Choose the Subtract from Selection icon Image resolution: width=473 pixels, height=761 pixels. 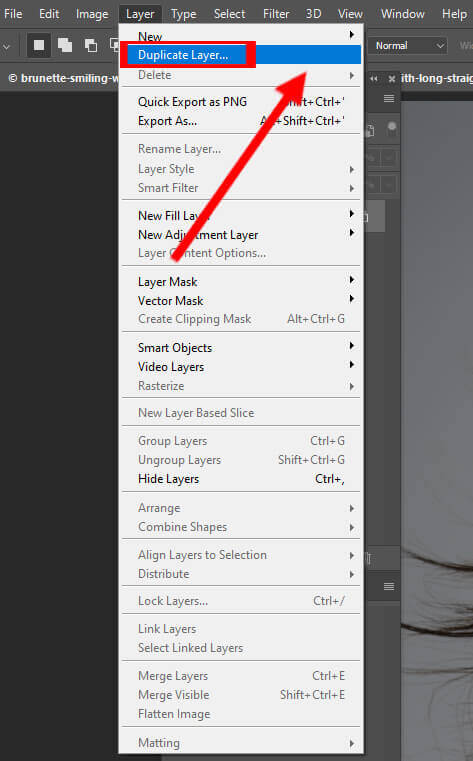coord(91,46)
